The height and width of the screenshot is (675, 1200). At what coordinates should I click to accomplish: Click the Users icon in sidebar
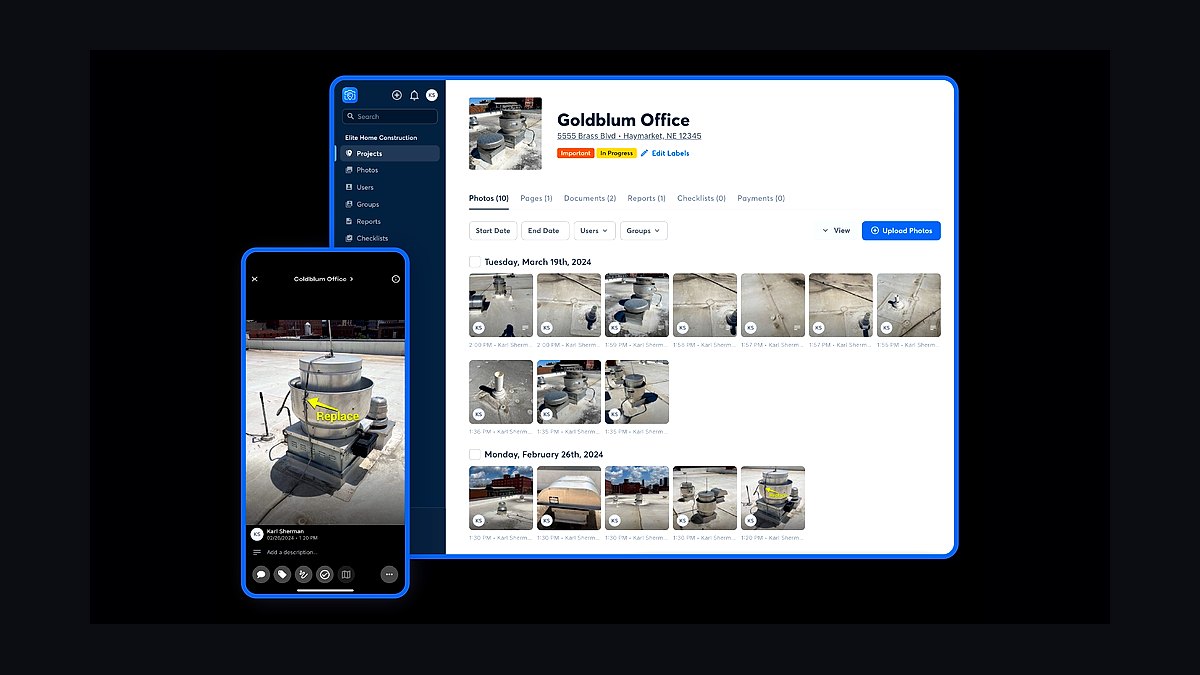349,187
